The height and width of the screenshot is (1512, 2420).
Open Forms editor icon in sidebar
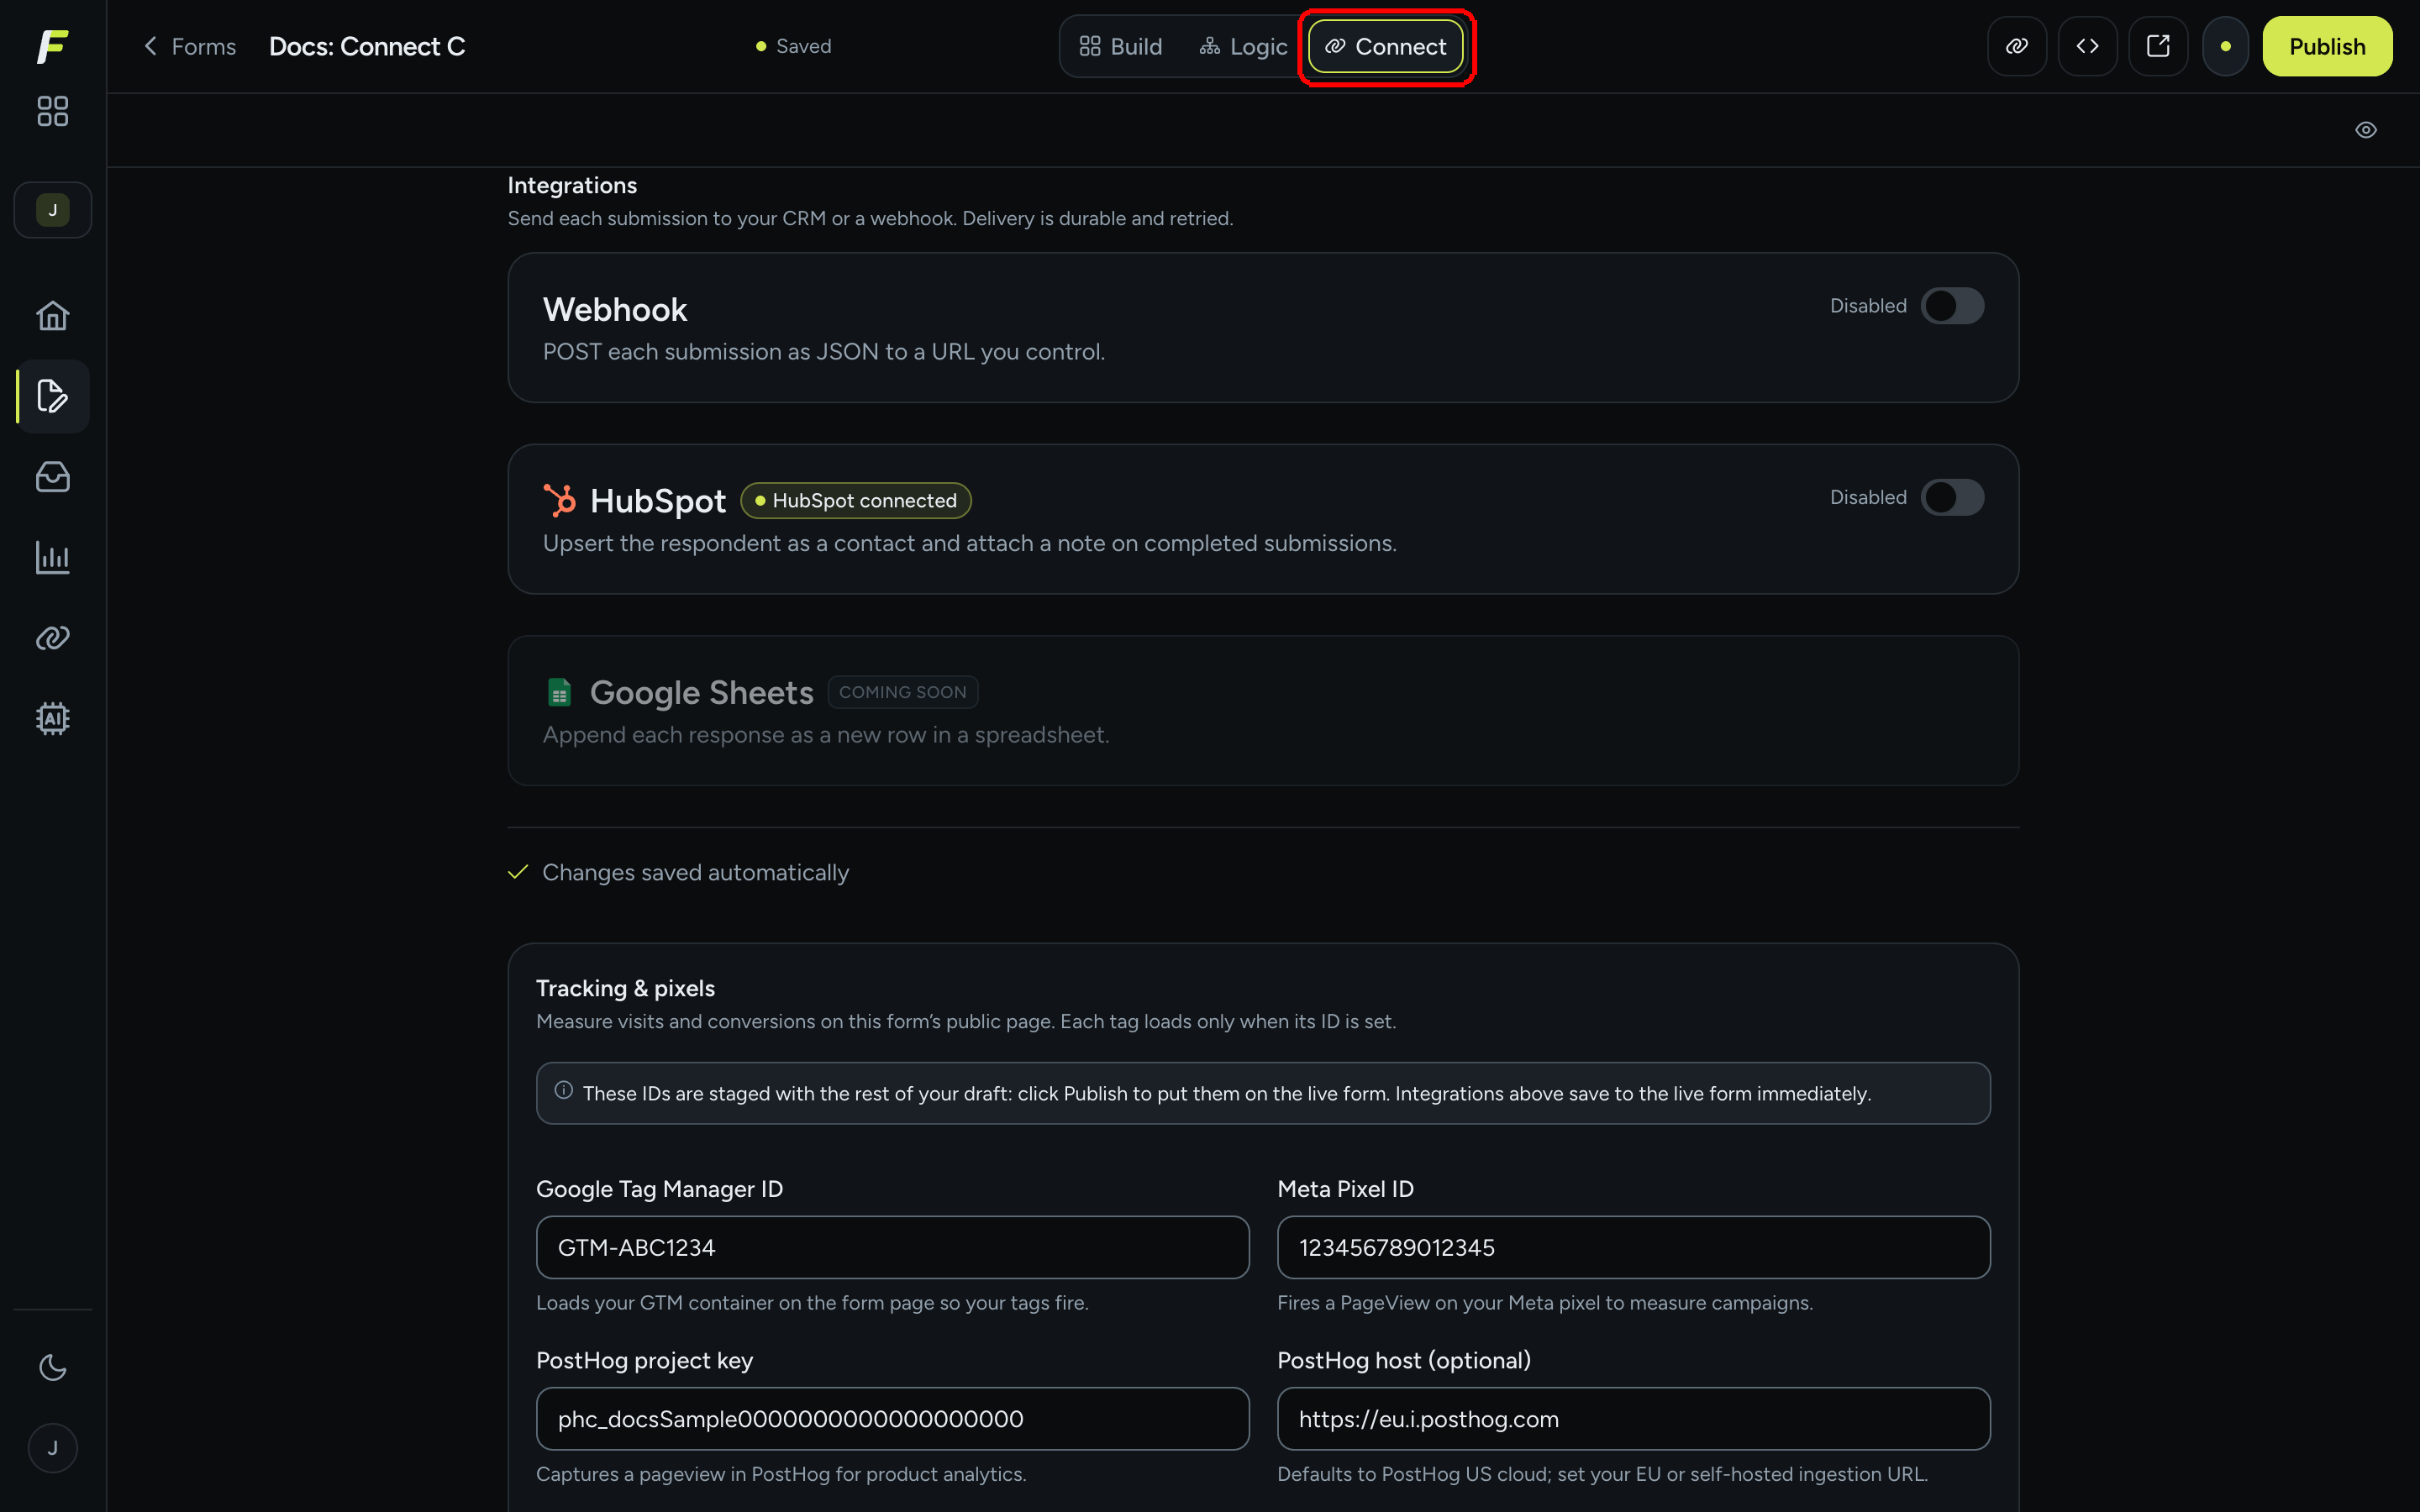point(53,396)
